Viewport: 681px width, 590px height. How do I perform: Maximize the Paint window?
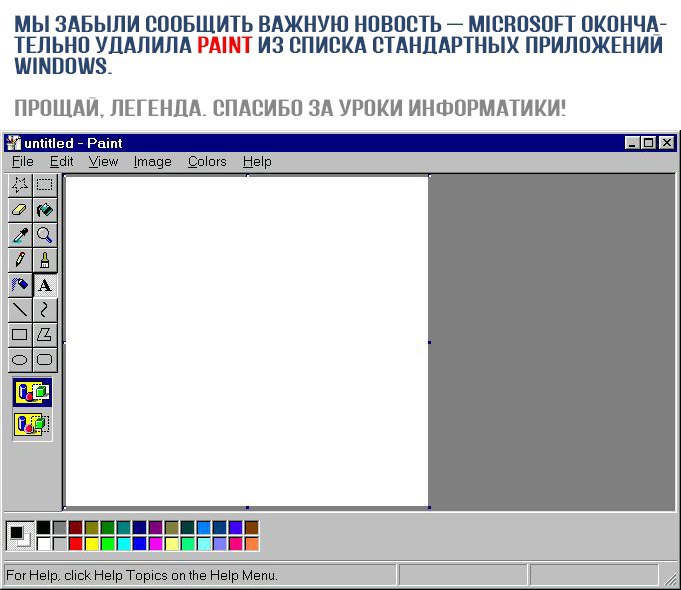pos(649,143)
